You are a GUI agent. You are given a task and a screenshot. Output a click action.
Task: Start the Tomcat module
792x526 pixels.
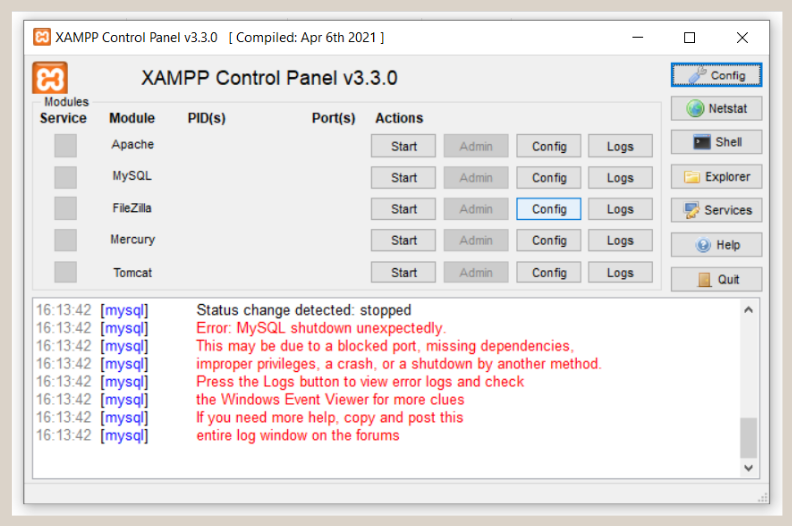403,272
